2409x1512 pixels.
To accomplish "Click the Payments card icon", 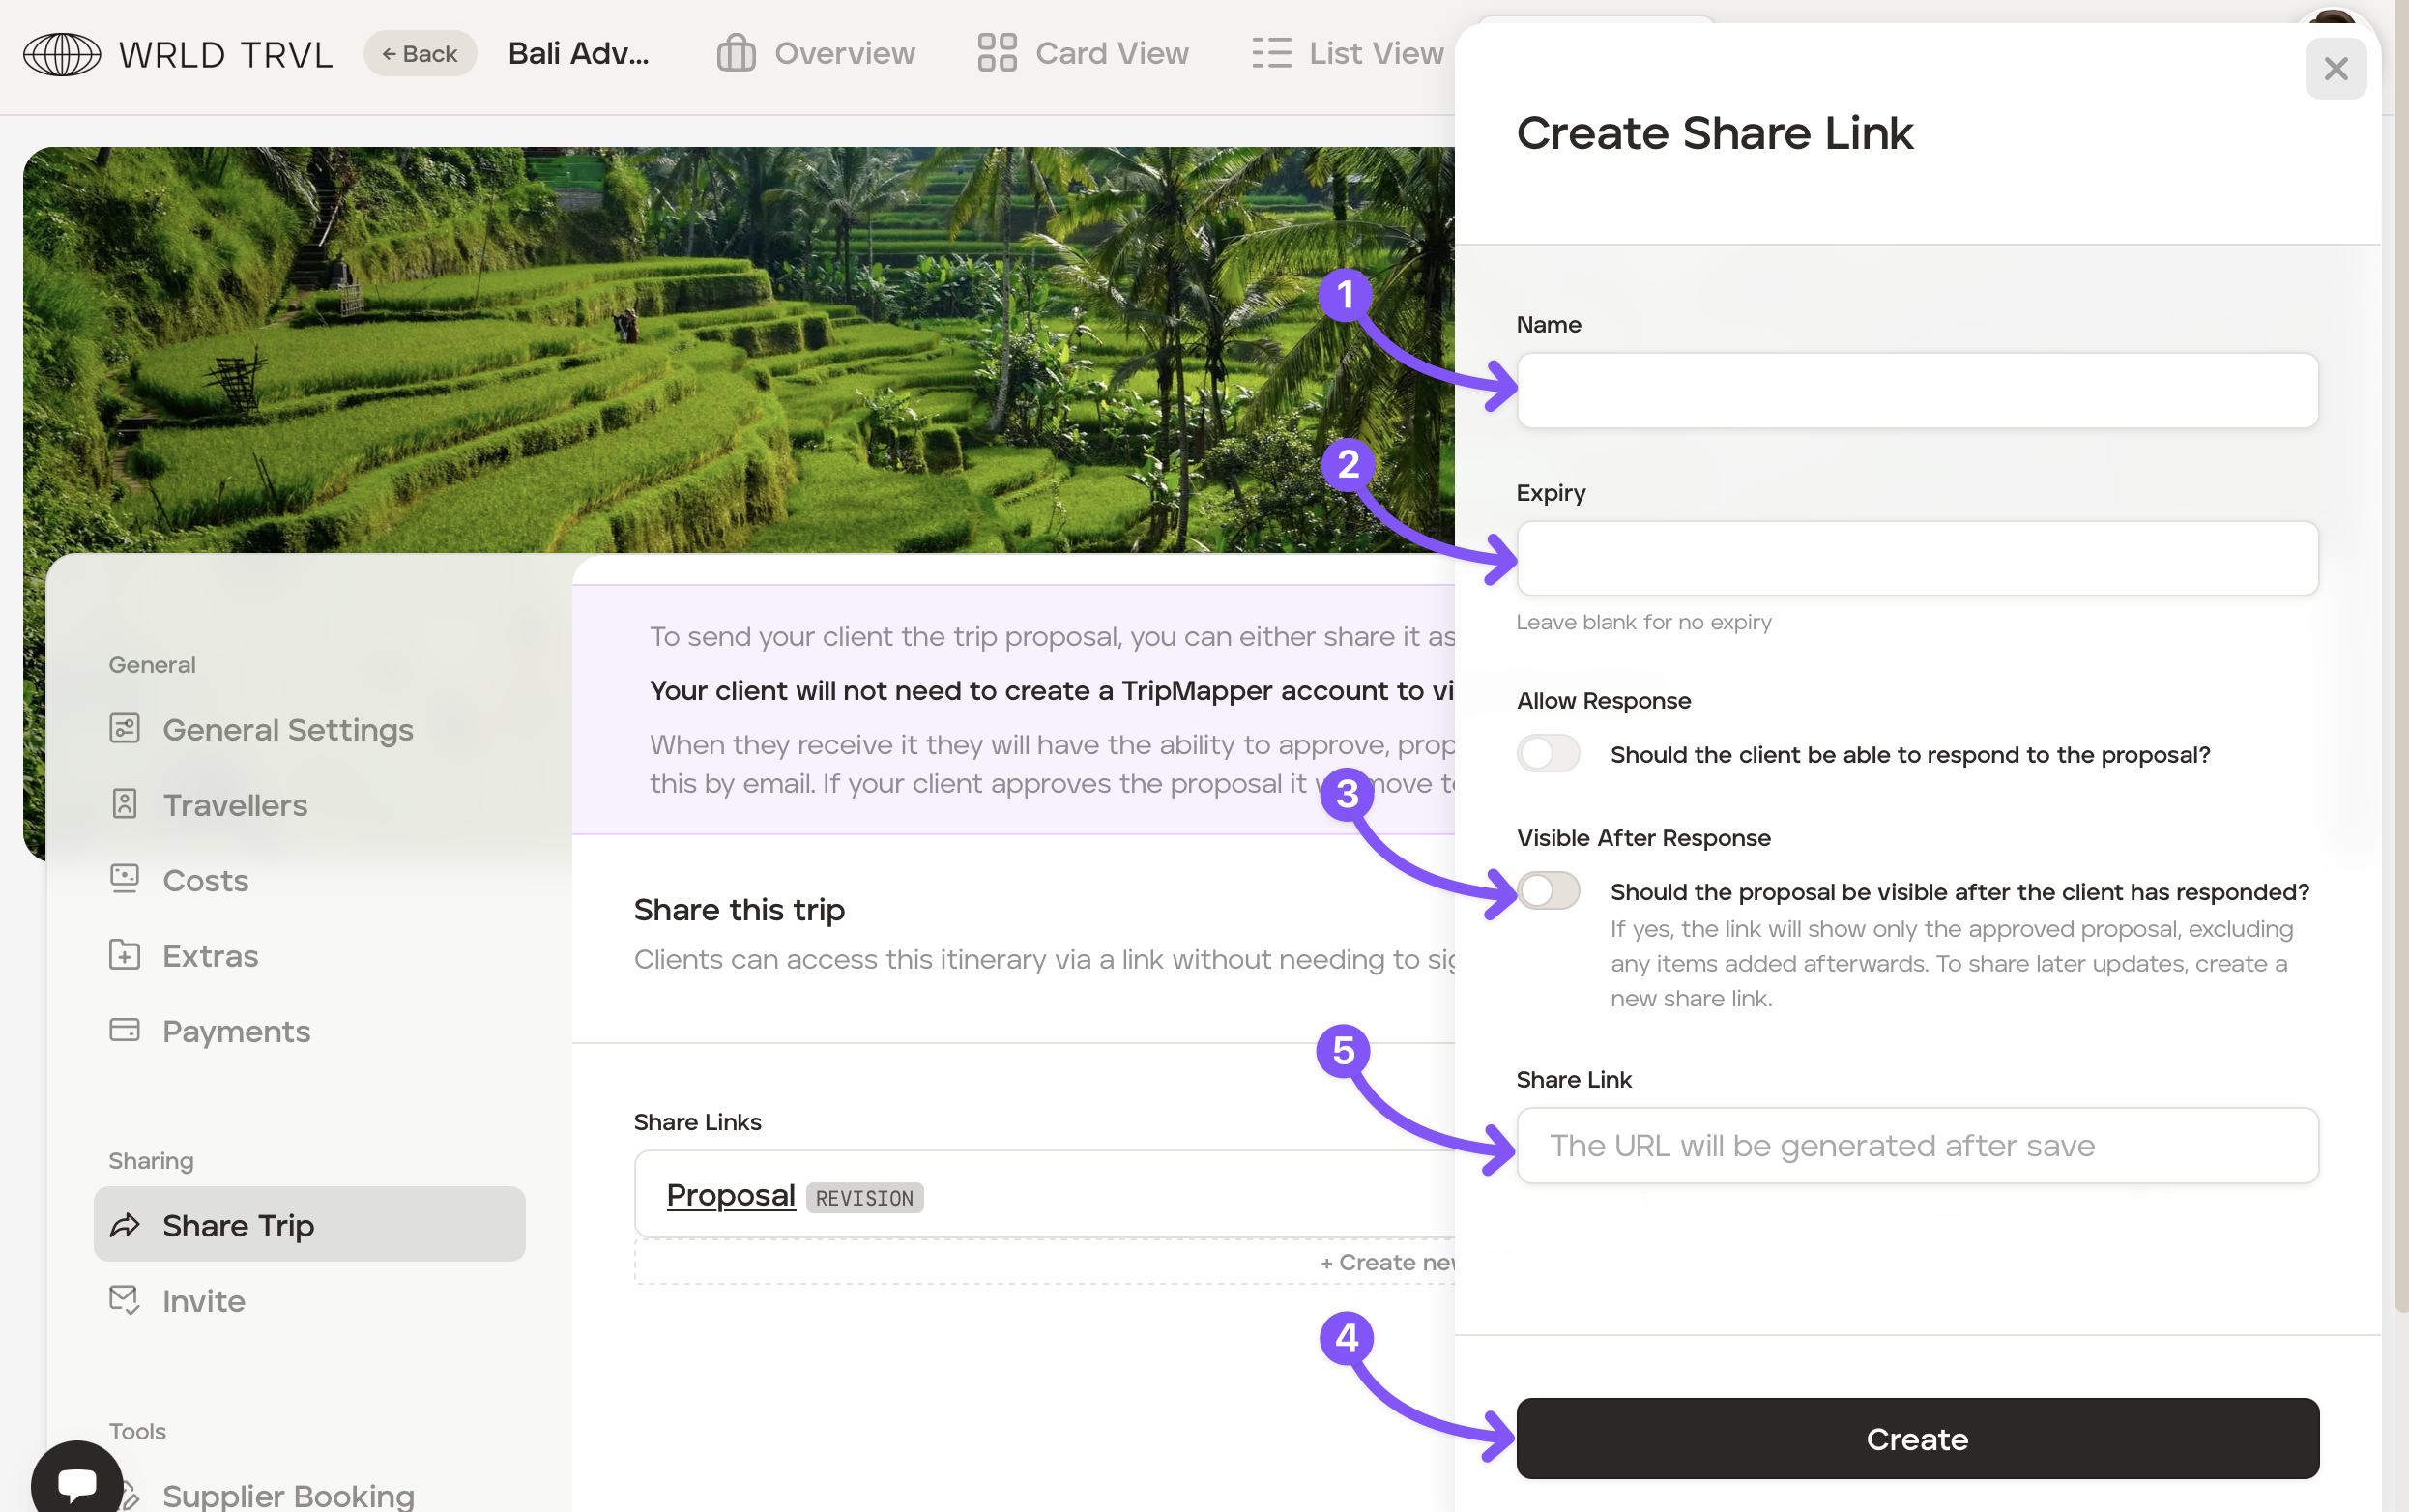I will click(x=124, y=1030).
